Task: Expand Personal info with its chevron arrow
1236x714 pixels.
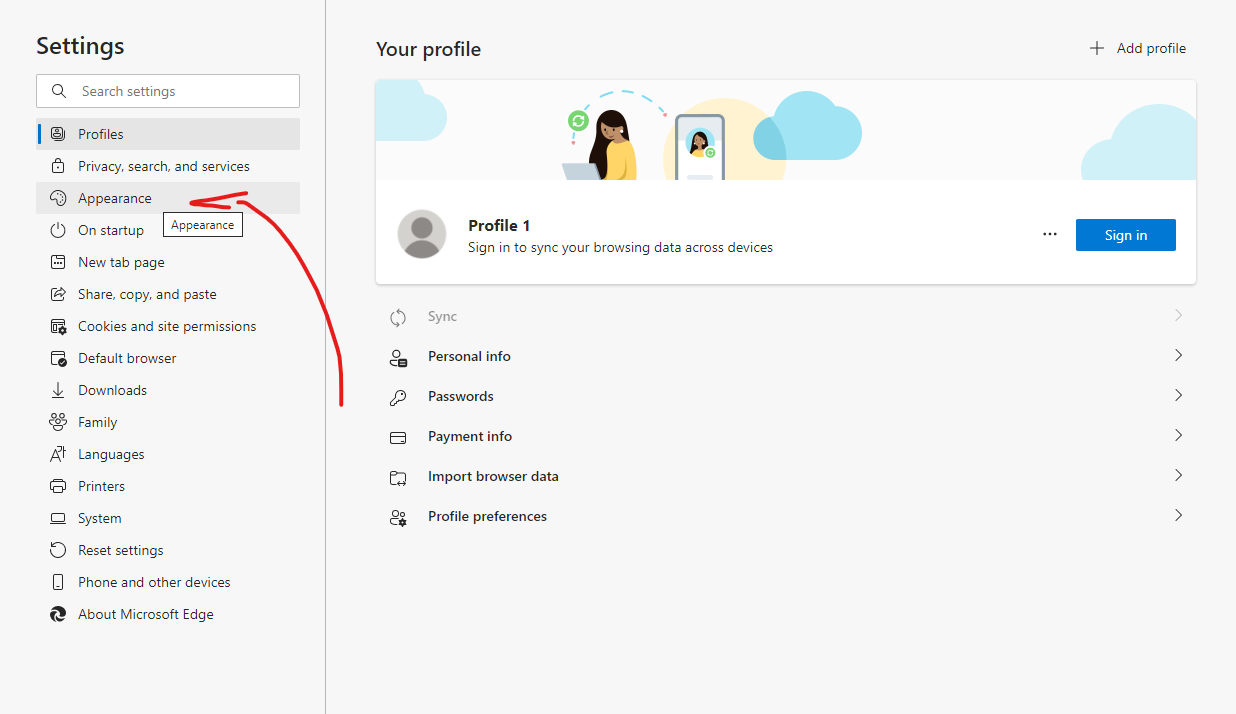Action: [1178, 356]
